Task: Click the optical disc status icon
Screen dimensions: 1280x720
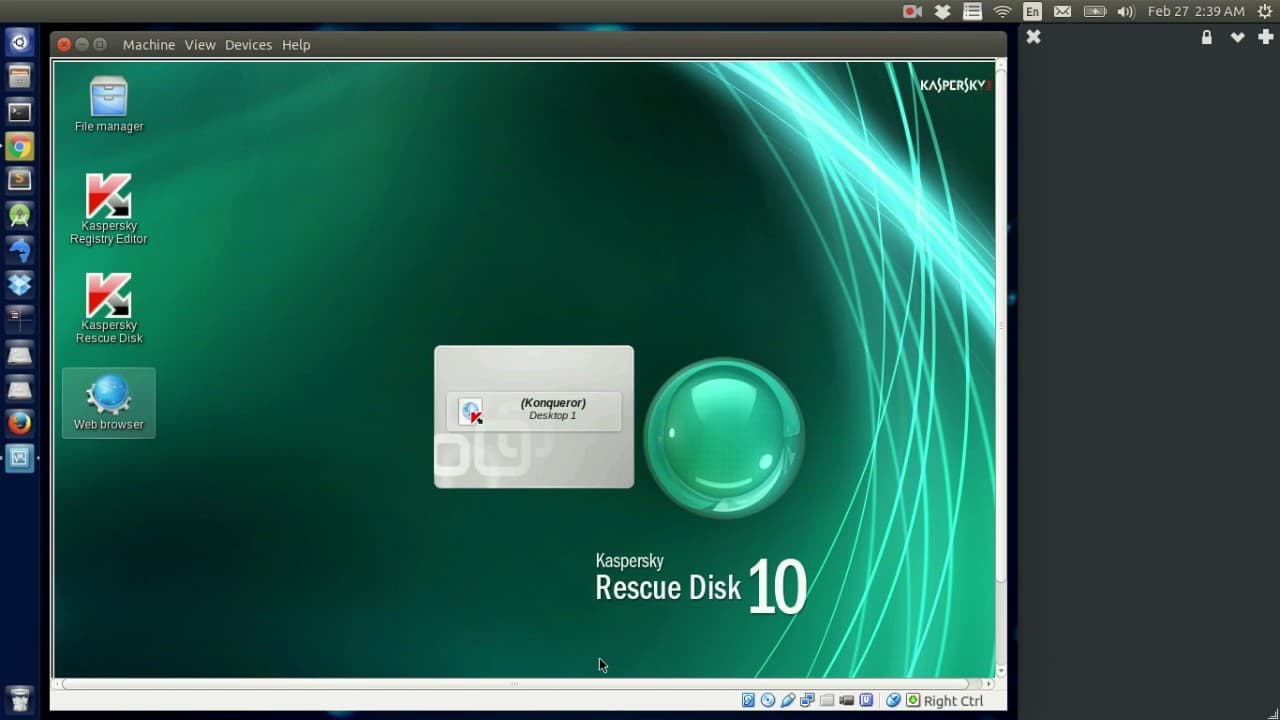Action: pos(768,701)
